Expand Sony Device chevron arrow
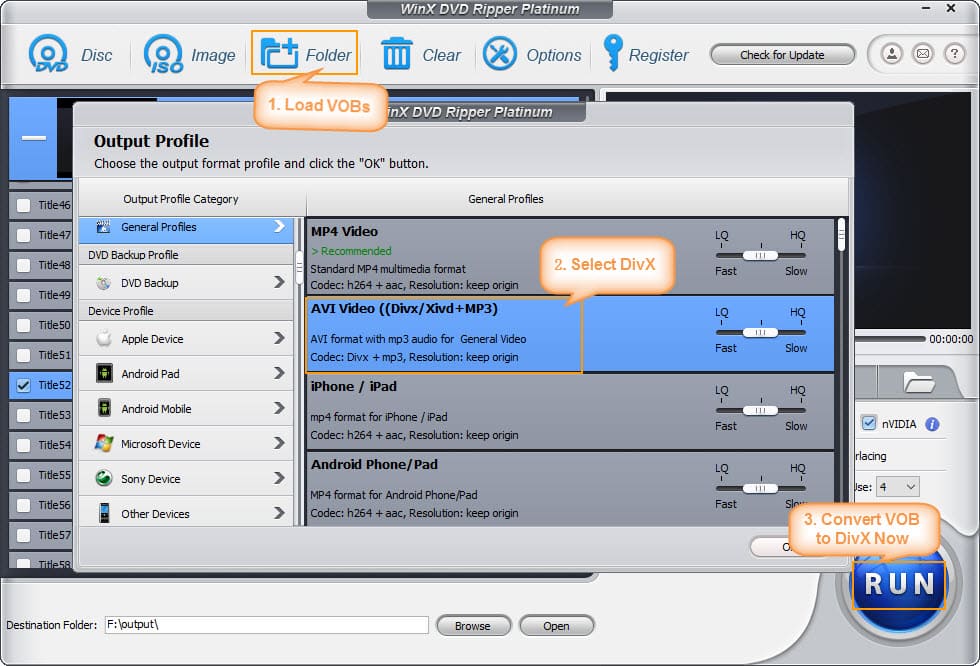Viewport: 980px width, 666px height. click(279, 478)
